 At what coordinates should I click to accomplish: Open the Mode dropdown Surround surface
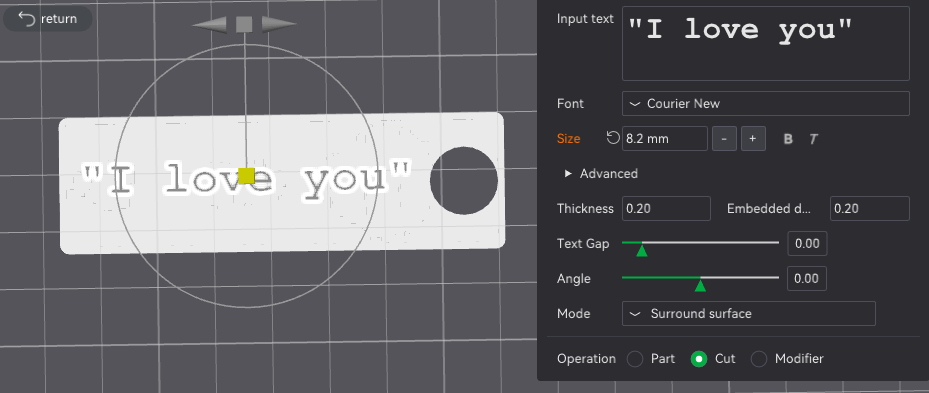click(748, 314)
